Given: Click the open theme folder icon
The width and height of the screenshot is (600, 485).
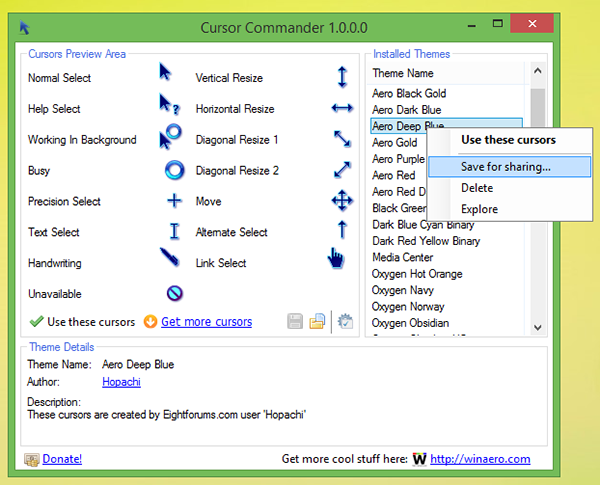Looking at the screenshot, I should pyautogui.click(x=317, y=321).
